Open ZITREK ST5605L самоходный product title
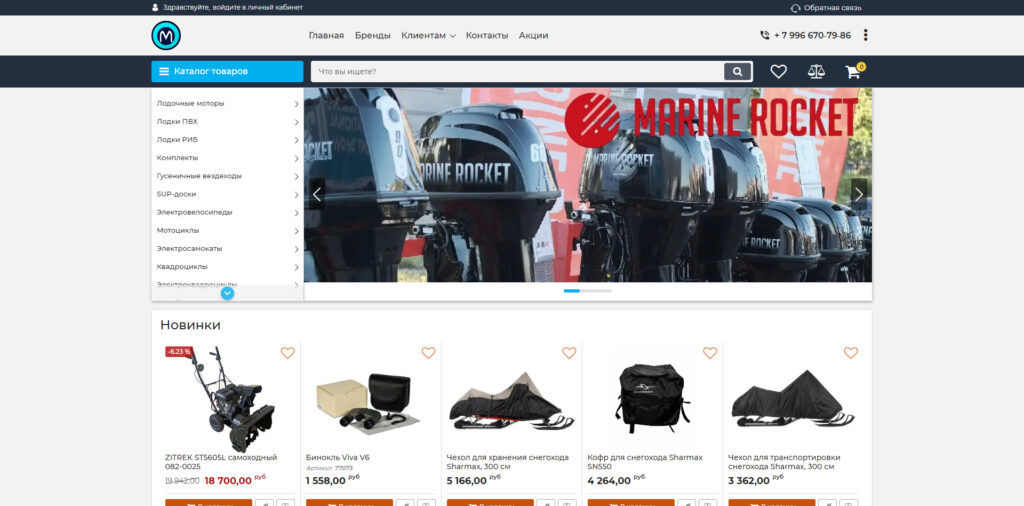The width and height of the screenshot is (1024, 506). [x=221, y=462]
